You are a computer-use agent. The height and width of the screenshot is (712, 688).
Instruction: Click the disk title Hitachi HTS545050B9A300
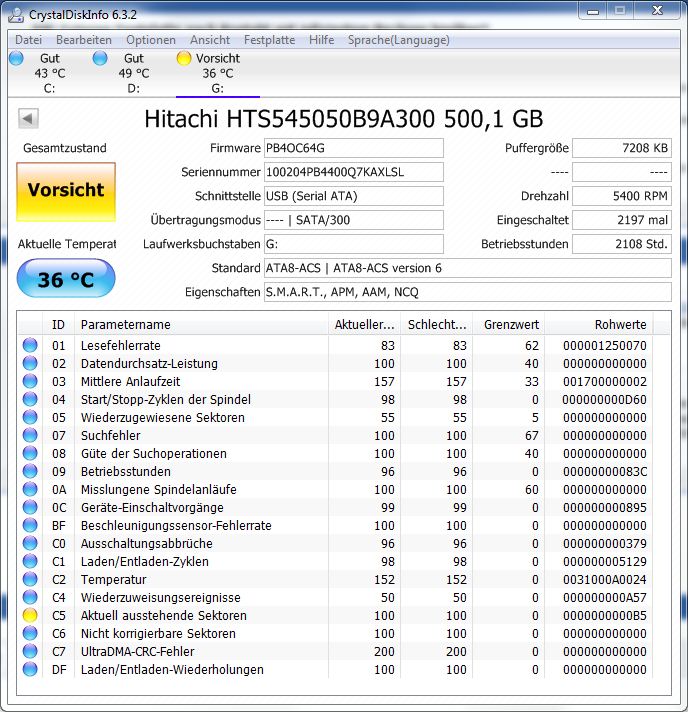pos(344,119)
